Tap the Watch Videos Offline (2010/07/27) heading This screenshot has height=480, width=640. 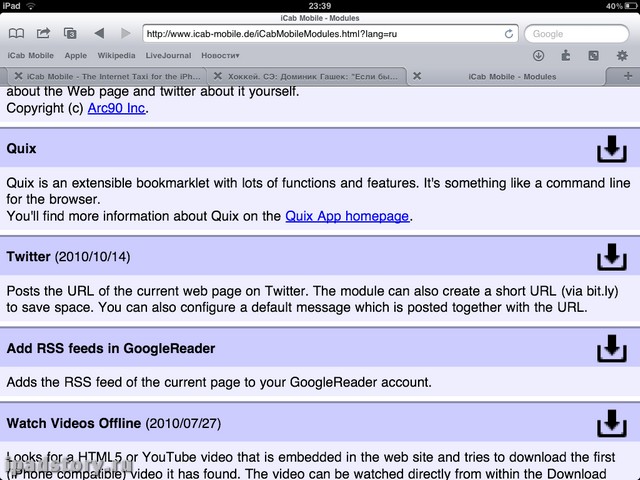pos(114,423)
